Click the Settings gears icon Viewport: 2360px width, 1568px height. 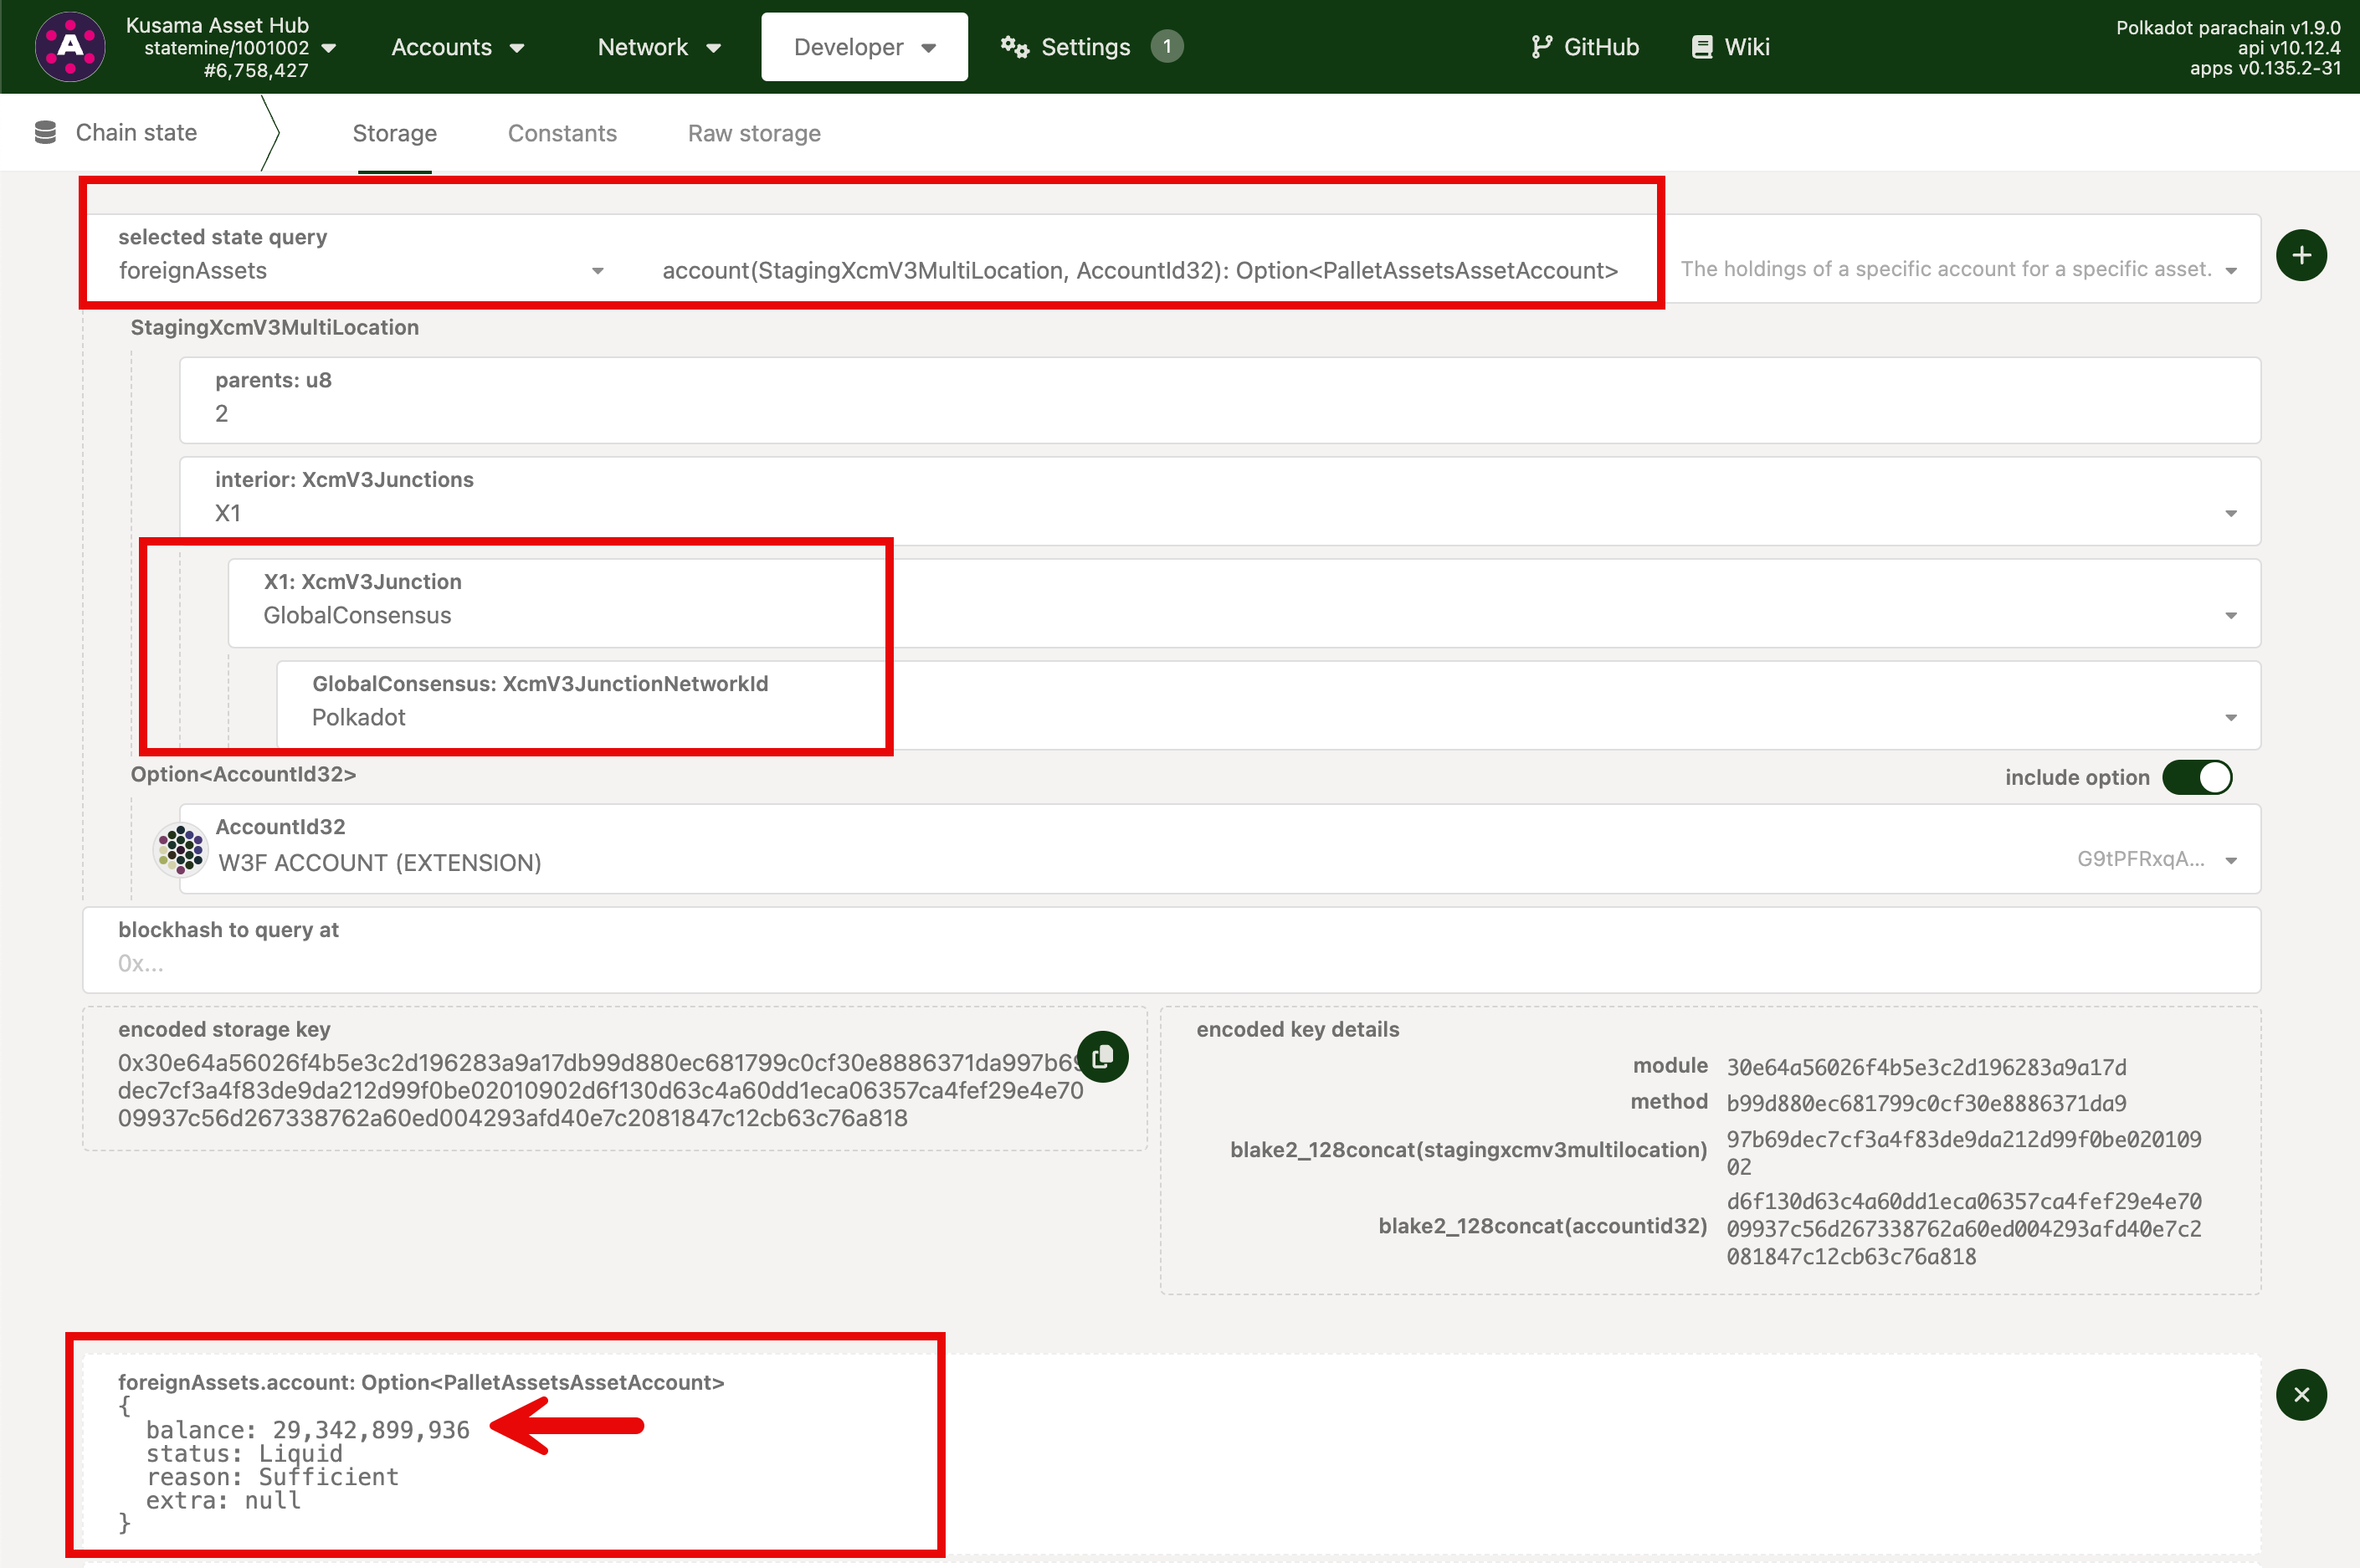[1014, 47]
